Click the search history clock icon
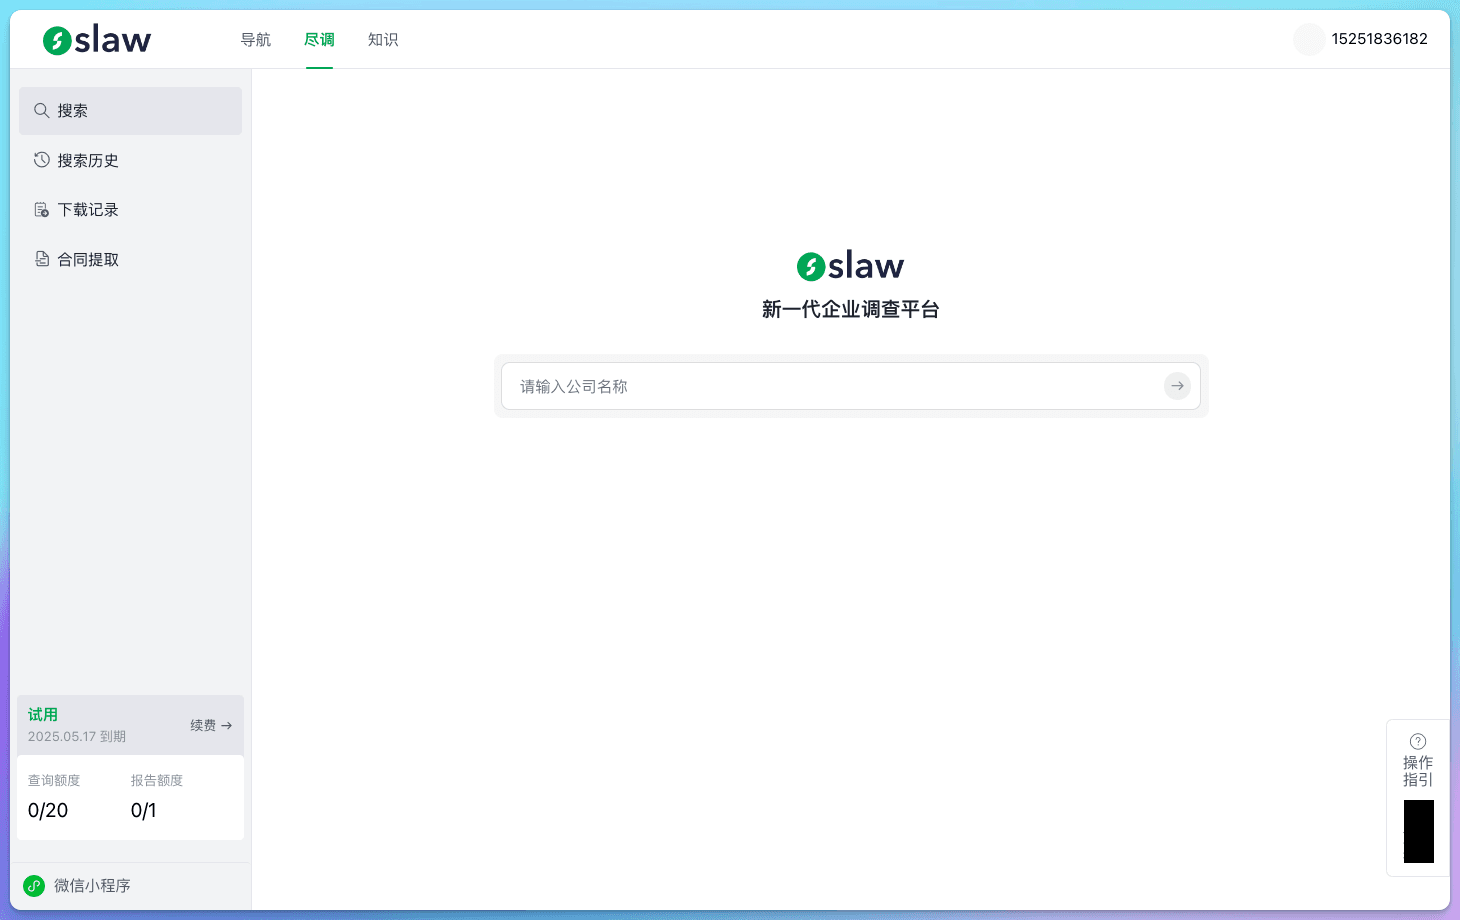 [42, 160]
